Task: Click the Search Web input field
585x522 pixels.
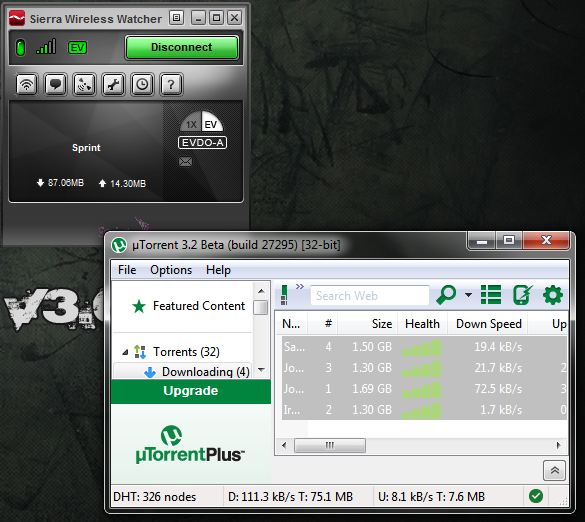Action: click(369, 296)
